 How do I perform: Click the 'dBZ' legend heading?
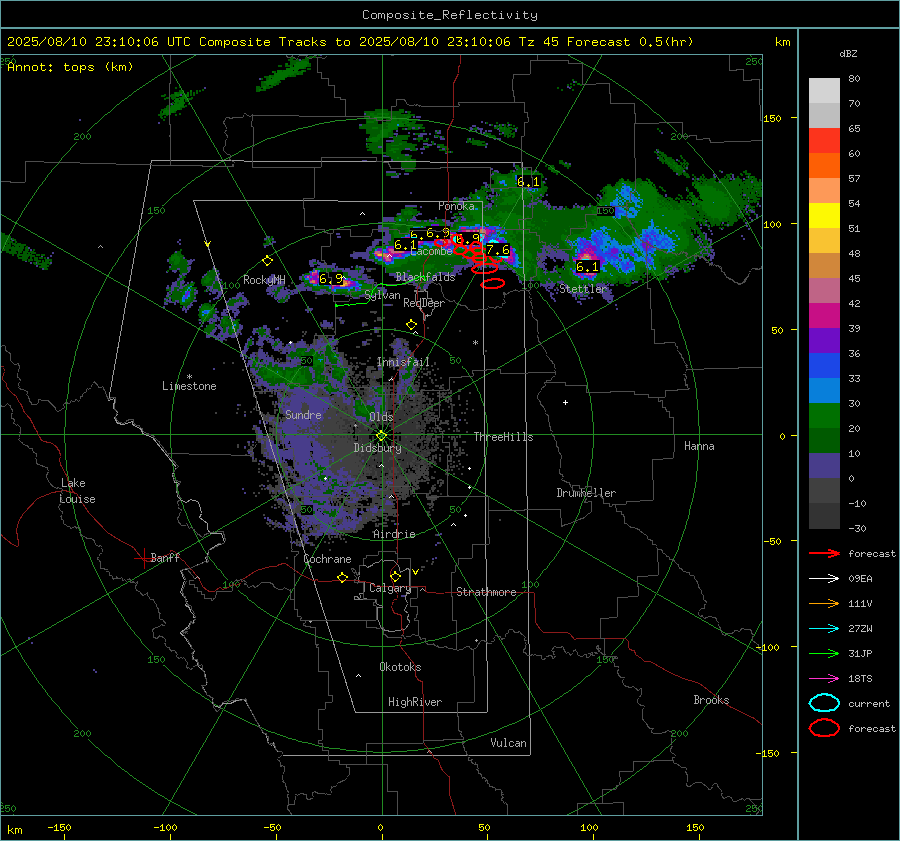pyautogui.click(x=848, y=53)
